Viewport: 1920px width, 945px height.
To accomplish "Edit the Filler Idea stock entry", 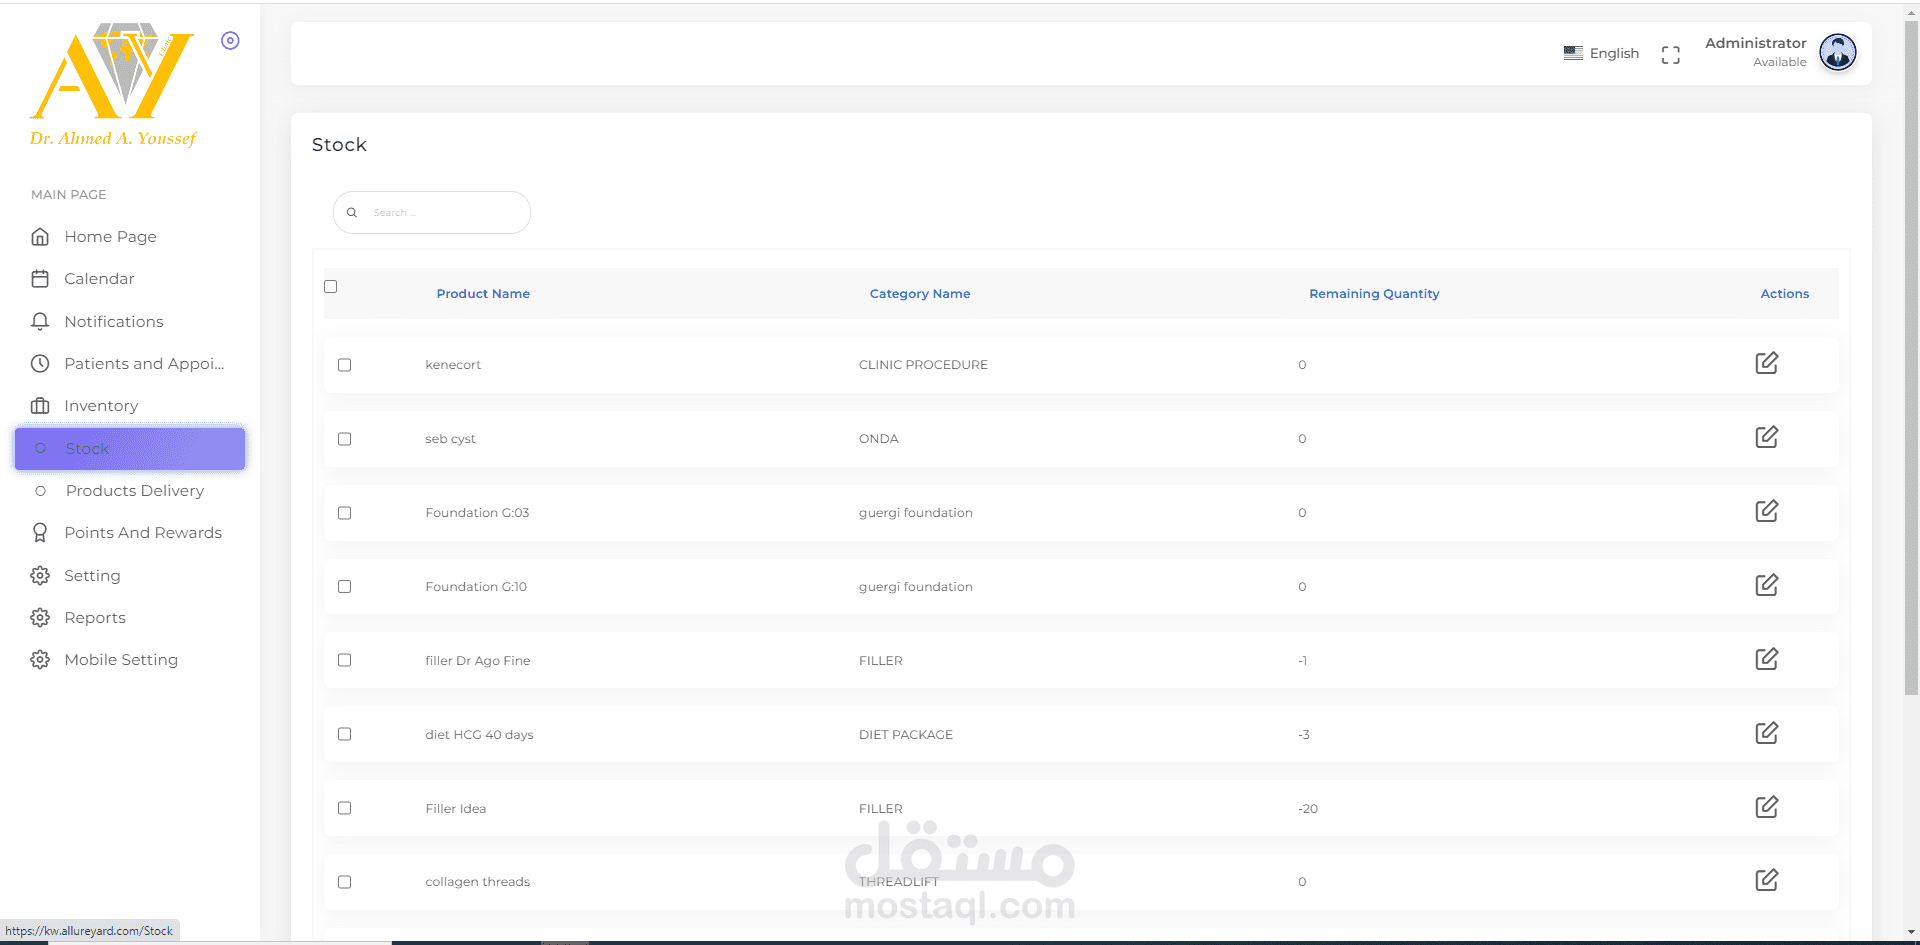I will [1766, 807].
